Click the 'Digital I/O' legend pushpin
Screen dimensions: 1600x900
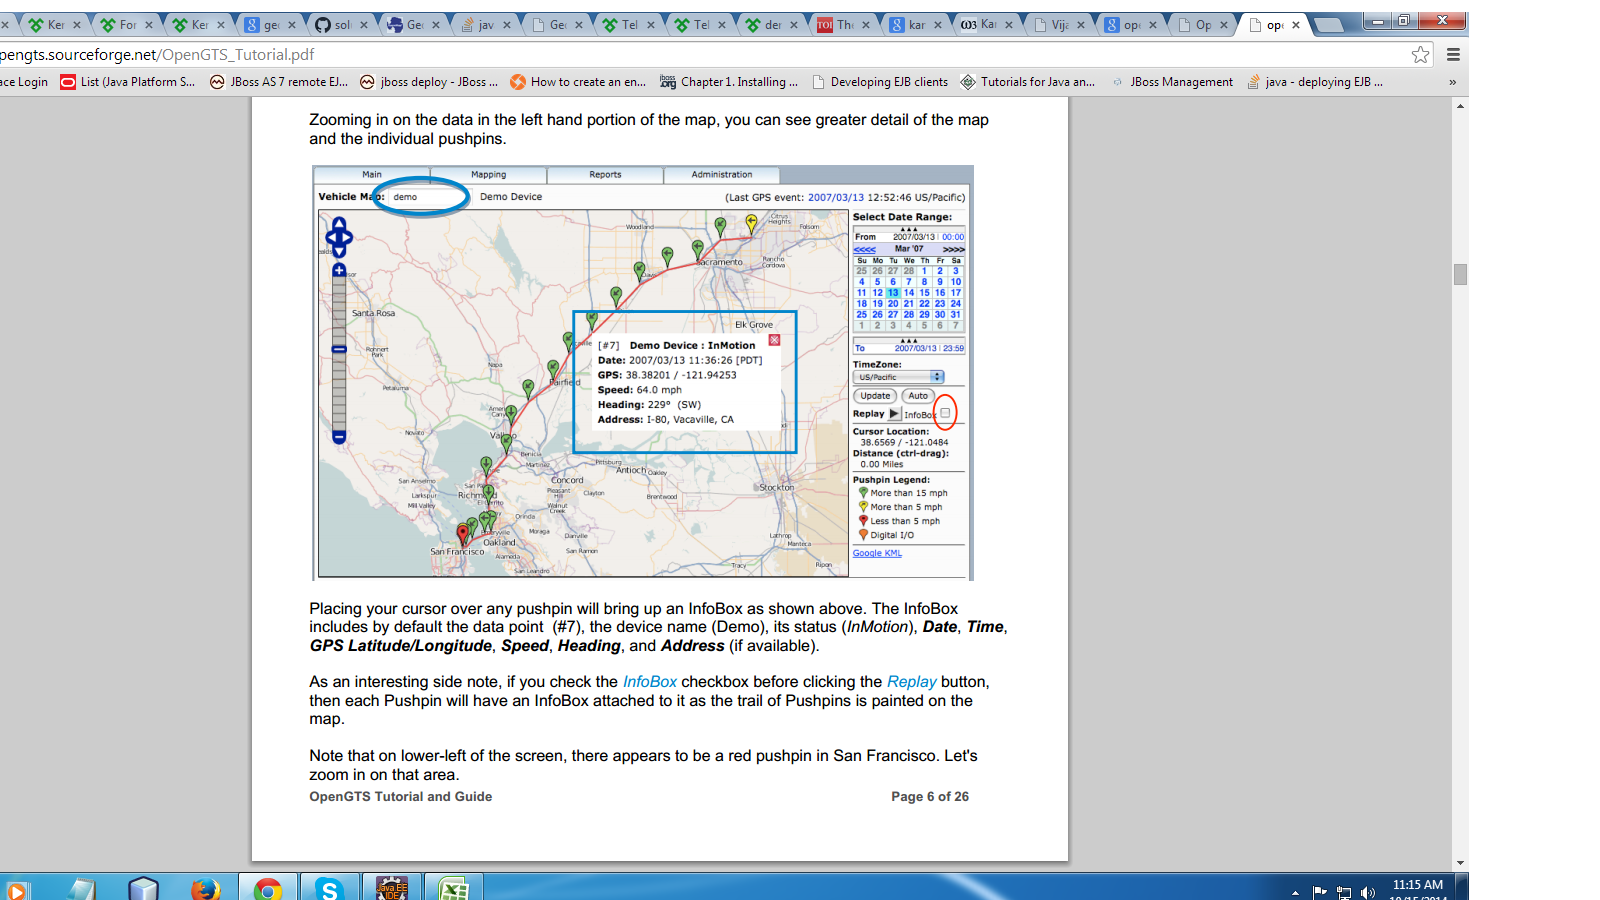863,535
